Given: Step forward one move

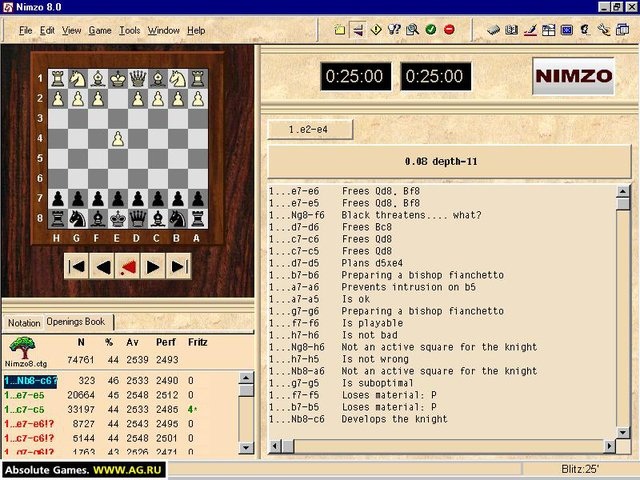Looking at the screenshot, I should [x=153, y=267].
